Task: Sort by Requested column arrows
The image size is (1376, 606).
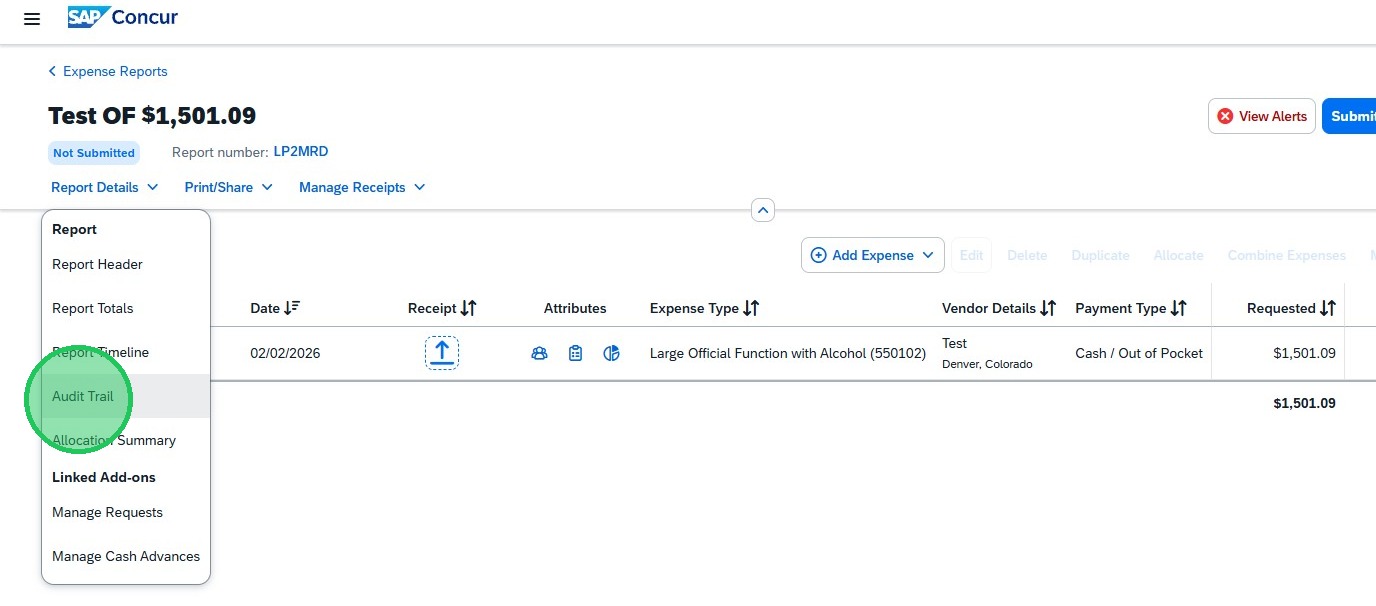Action: point(1327,308)
